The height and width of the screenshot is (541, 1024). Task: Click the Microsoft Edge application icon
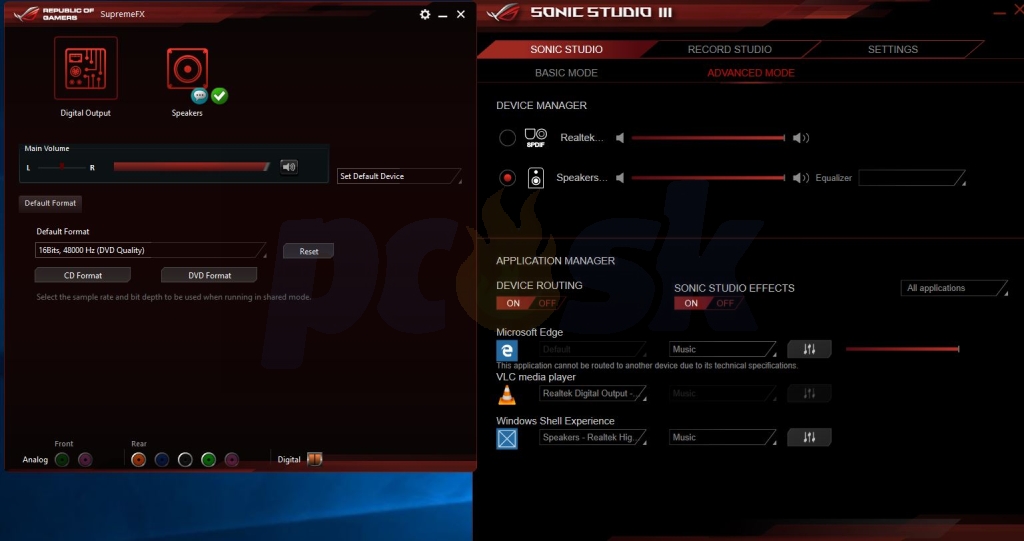click(x=507, y=350)
